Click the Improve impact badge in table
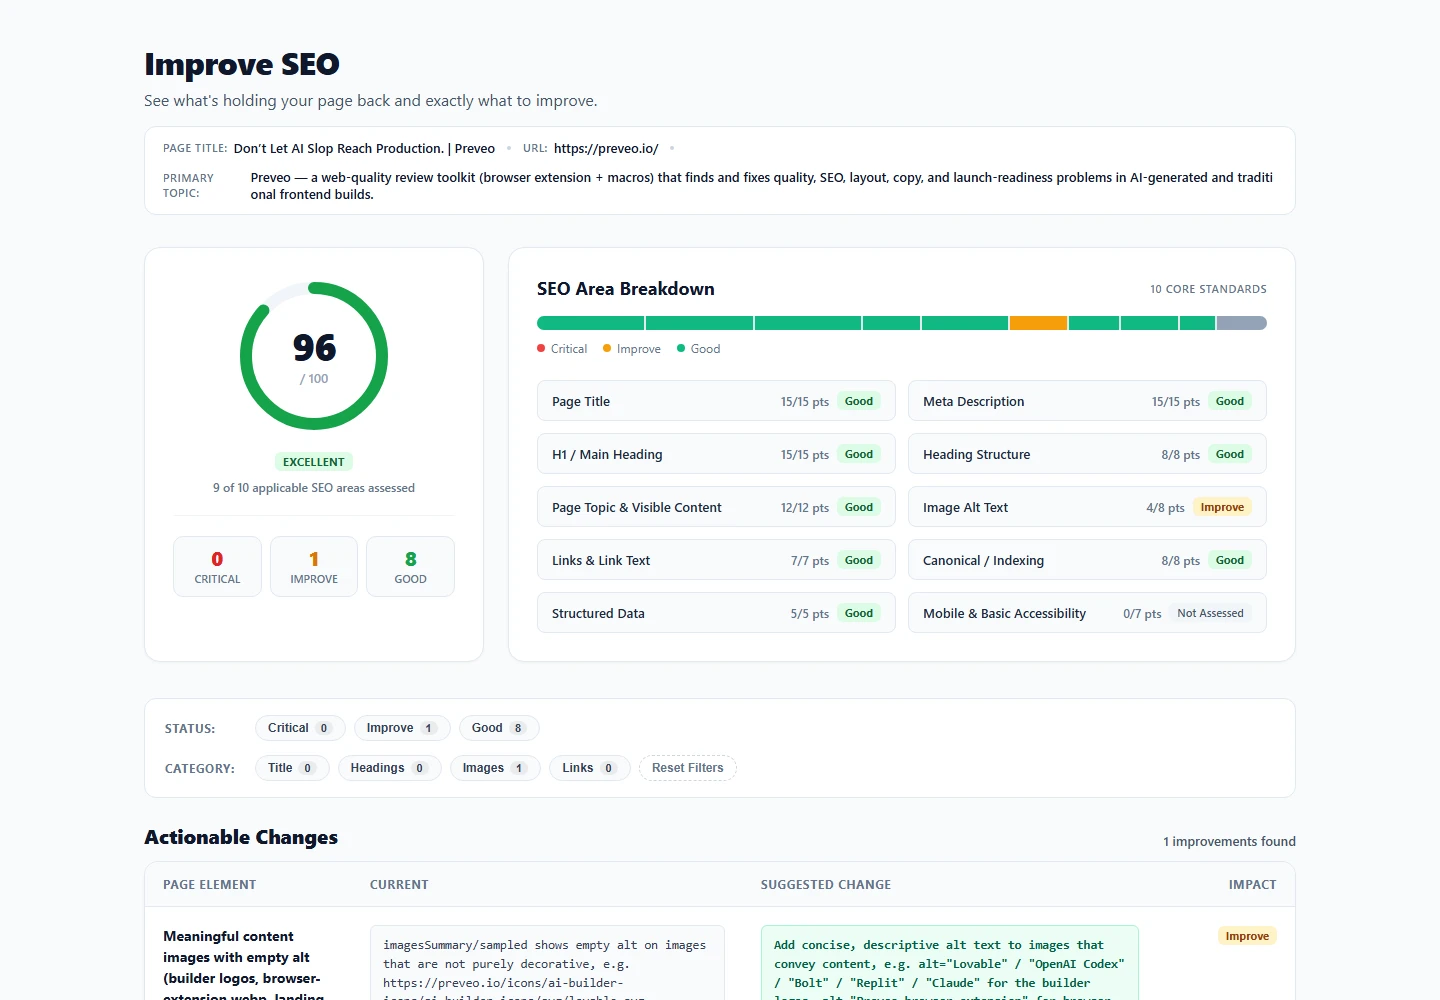The height and width of the screenshot is (1000, 1440). point(1247,936)
